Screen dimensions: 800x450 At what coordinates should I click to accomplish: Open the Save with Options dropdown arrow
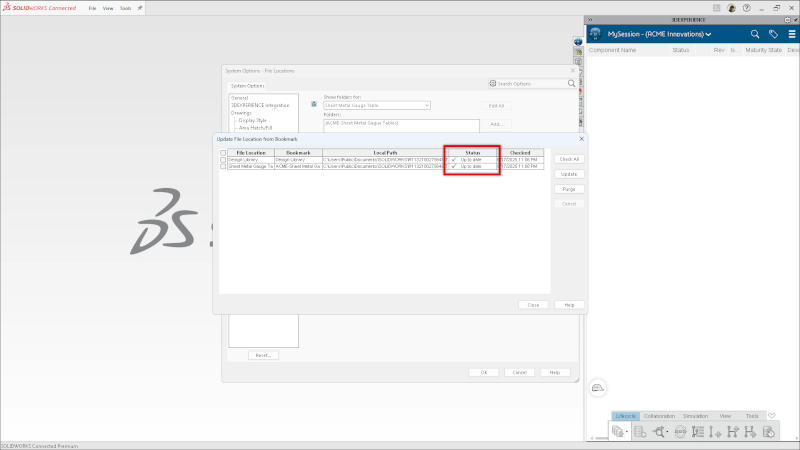point(627,432)
